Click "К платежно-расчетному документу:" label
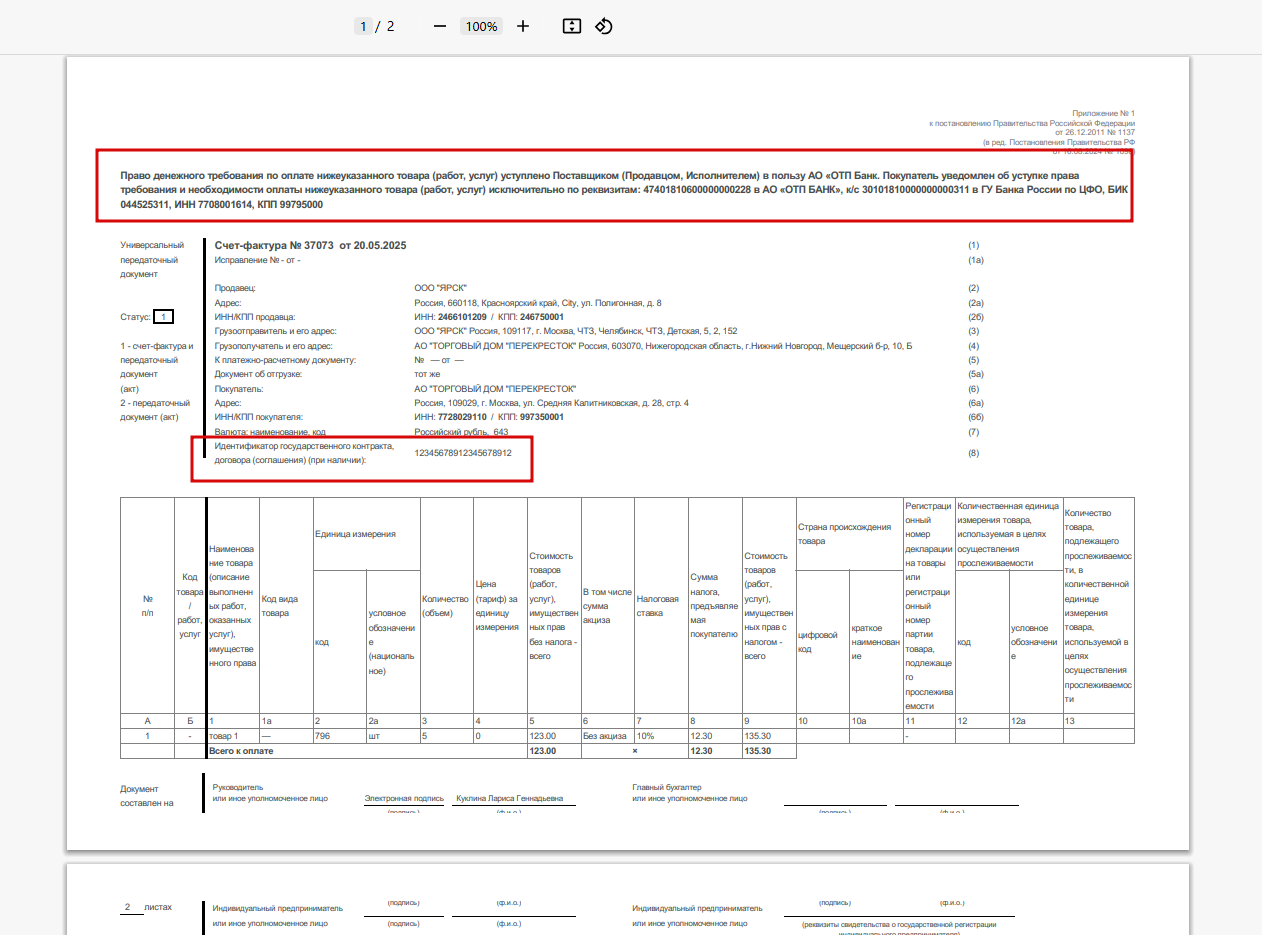Screen dimensions: 1262x935 (x=285, y=359)
